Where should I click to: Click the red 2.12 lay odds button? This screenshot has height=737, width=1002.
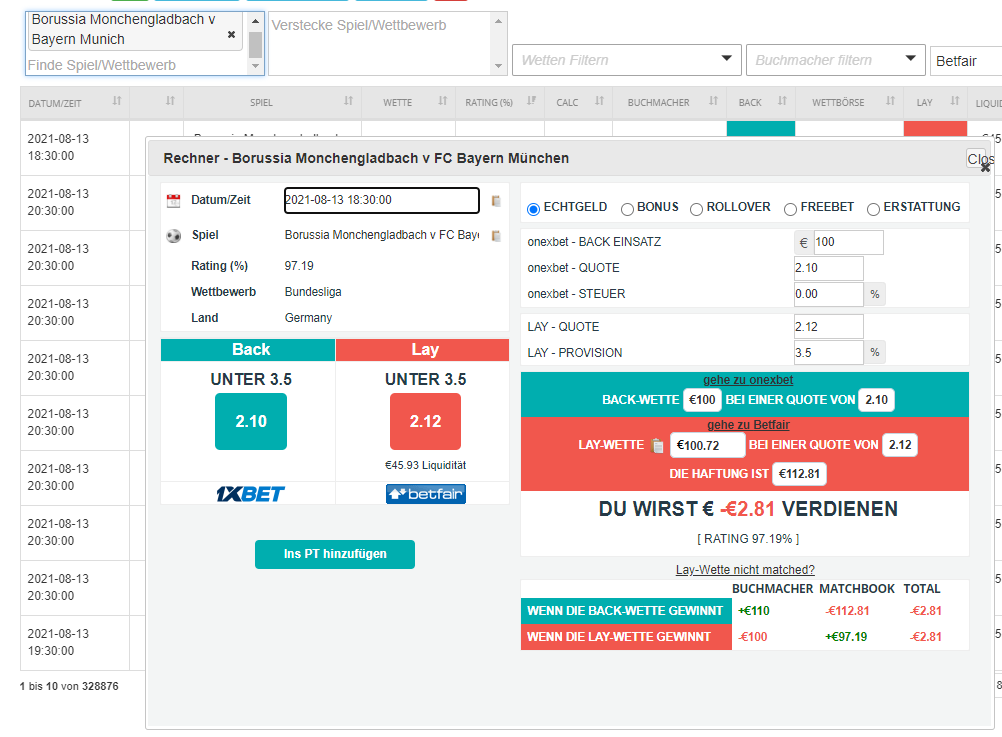pyautogui.click(x=425, y=421)
